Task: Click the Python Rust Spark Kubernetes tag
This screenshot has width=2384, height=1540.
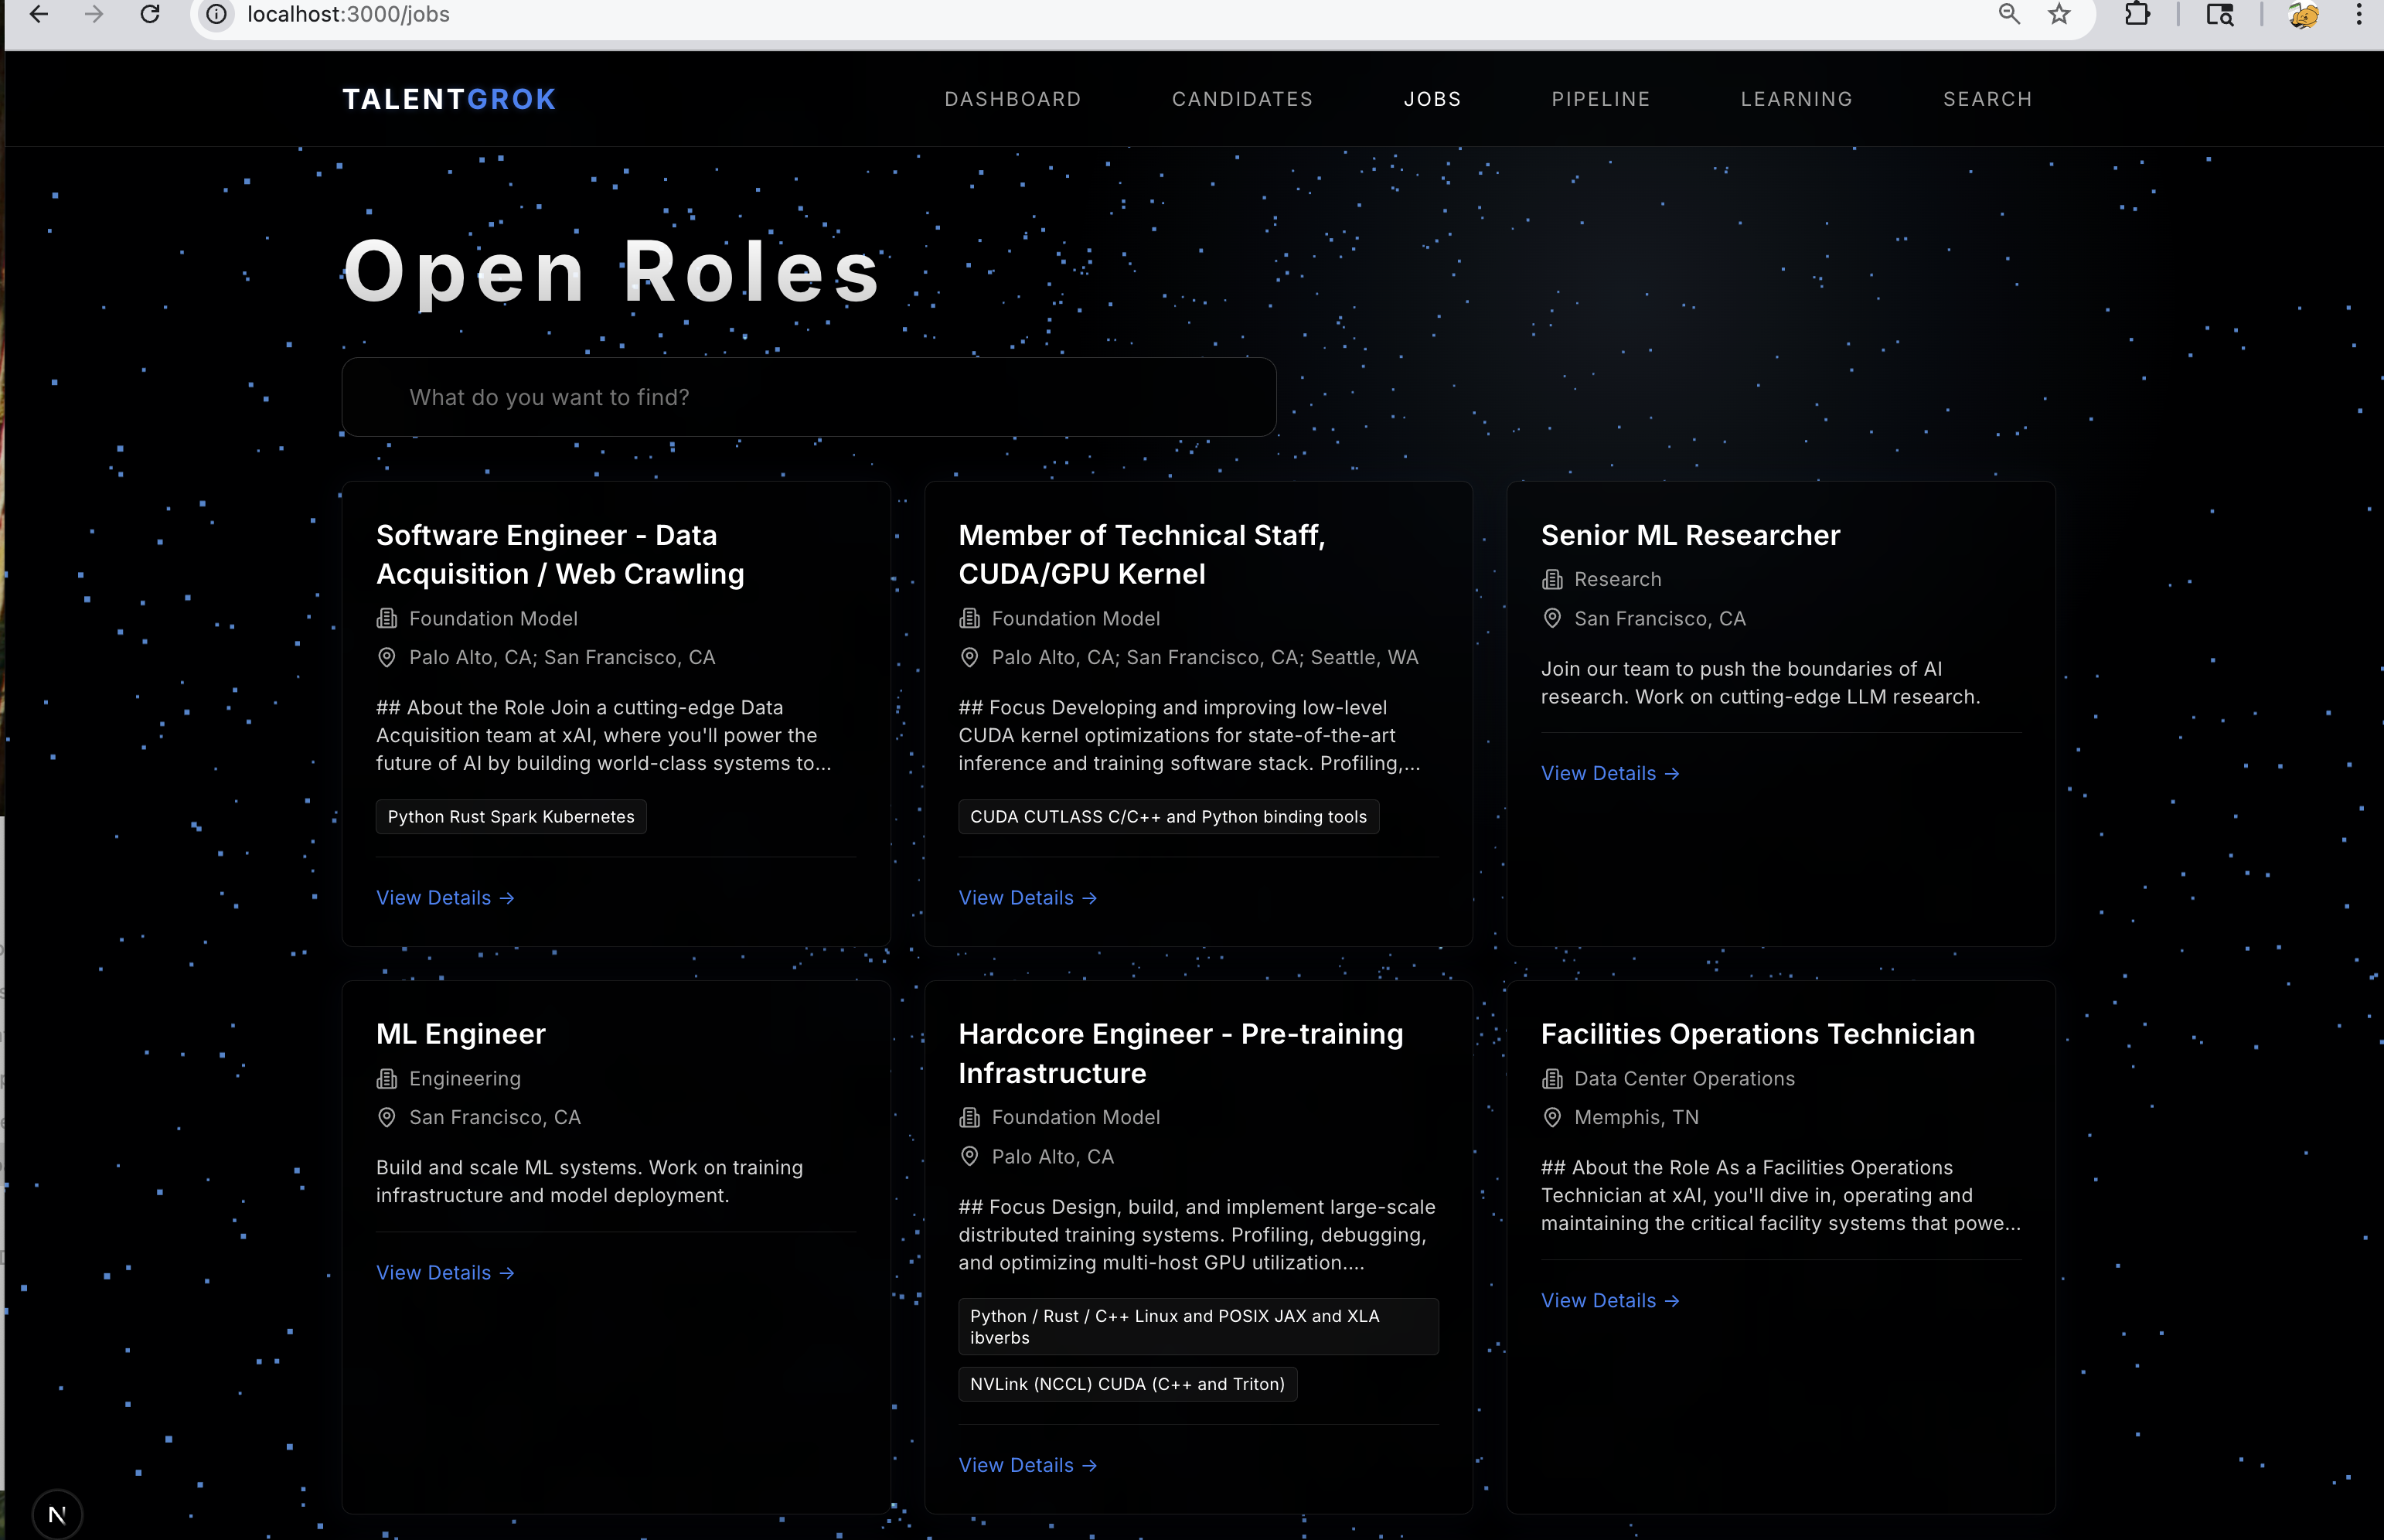Action: point(511,816)
